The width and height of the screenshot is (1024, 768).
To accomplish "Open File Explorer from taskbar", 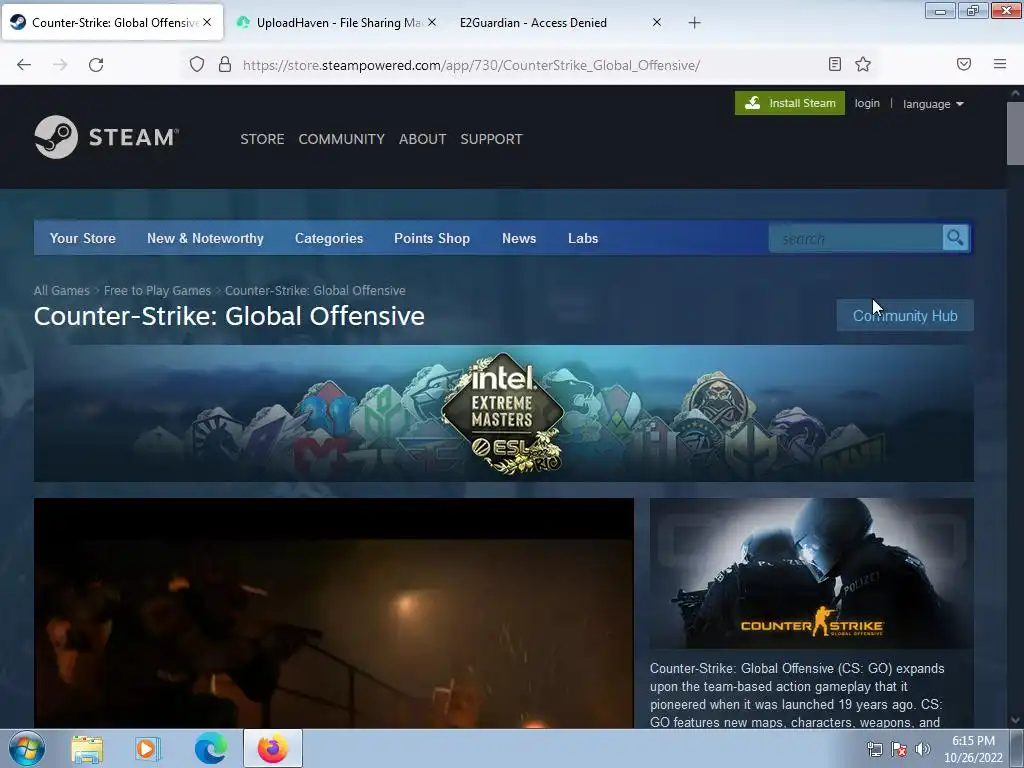I will (87, 748).
